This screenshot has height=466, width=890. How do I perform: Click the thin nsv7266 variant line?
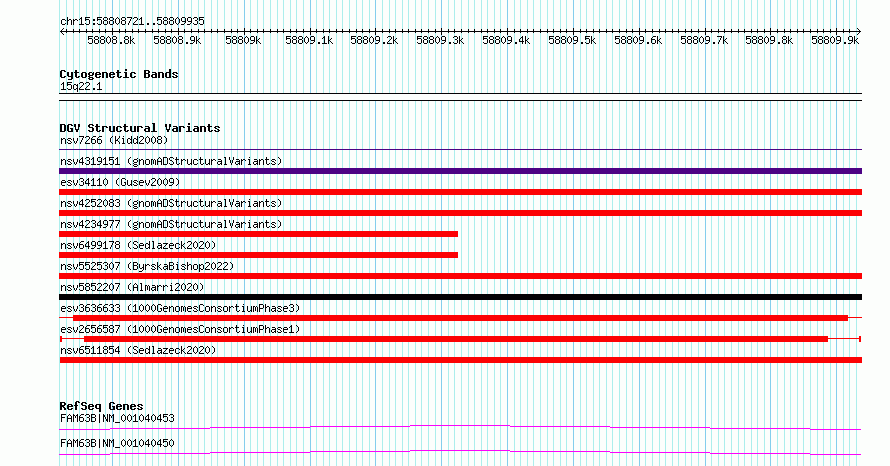pyautogui.click(x=460, y=150)
